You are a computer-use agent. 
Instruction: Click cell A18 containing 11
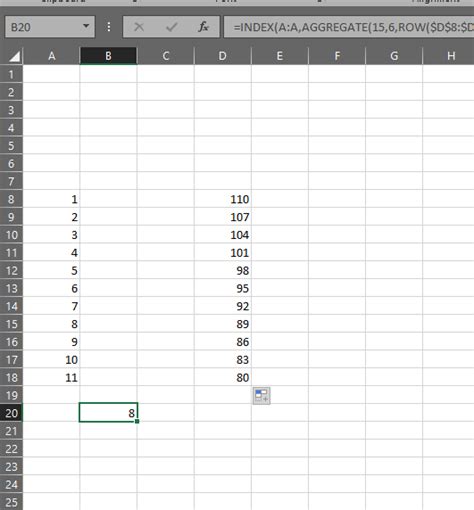point(51,378)
